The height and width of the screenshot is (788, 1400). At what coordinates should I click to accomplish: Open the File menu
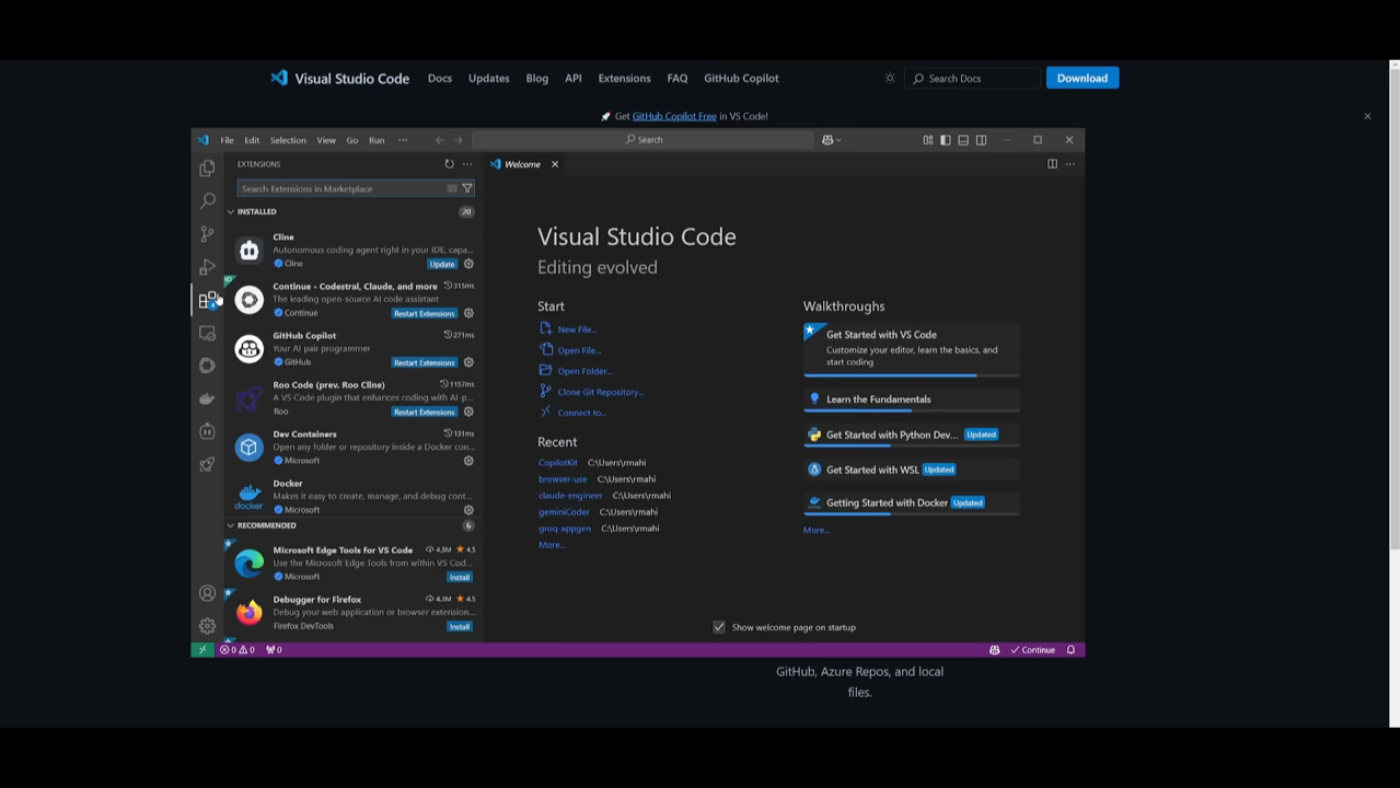227,140
